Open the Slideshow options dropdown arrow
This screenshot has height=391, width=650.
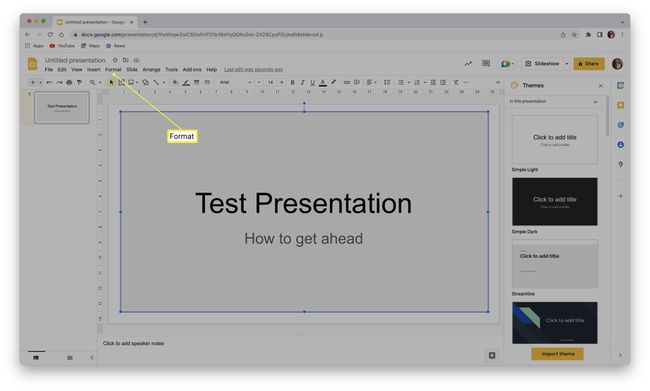(567, 64)
